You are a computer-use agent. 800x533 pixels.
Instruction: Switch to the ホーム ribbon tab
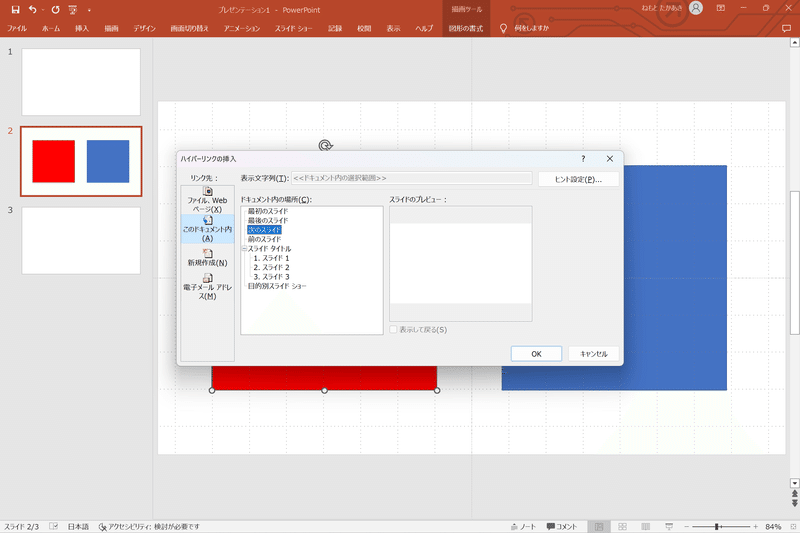click(x=51, y=29)
